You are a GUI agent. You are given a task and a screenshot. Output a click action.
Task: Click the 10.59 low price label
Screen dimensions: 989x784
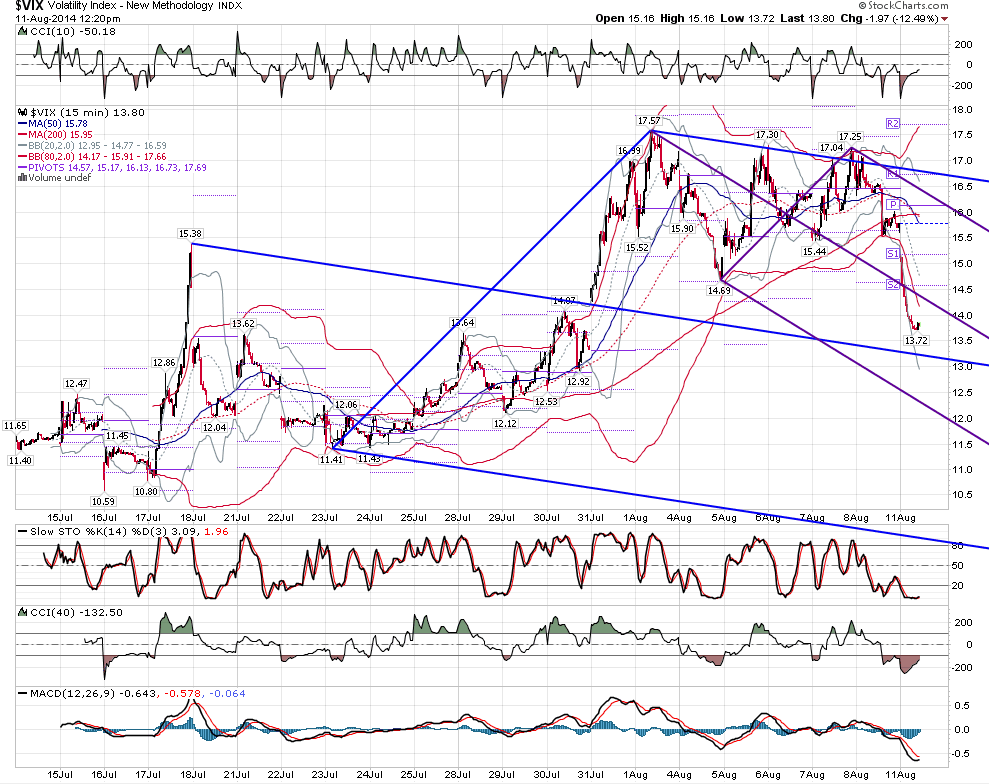click(103, 502)
